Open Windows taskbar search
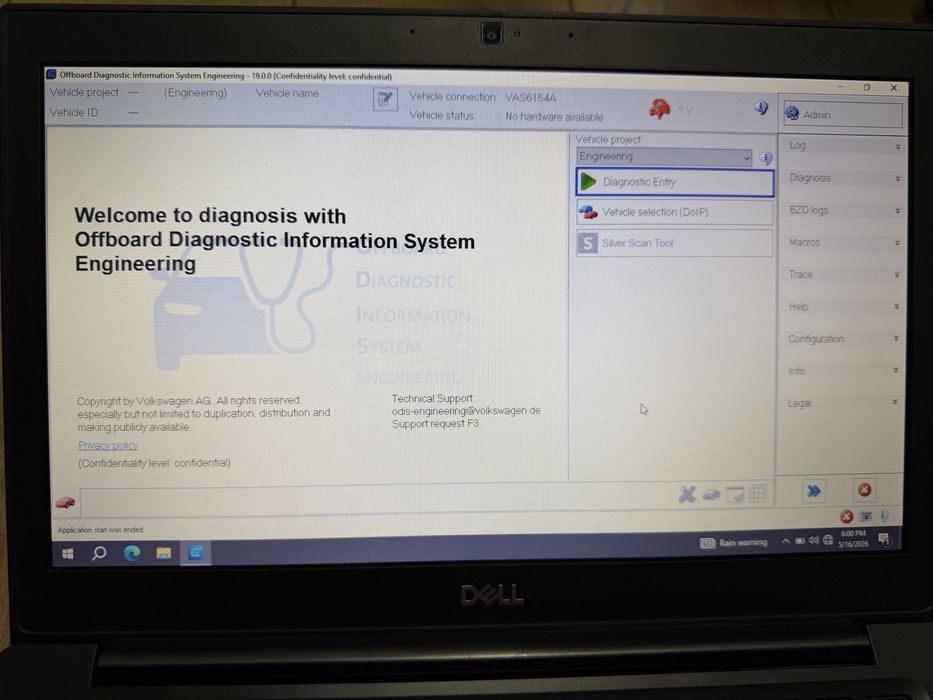This screenshot has width=933, height=700. 99,554
